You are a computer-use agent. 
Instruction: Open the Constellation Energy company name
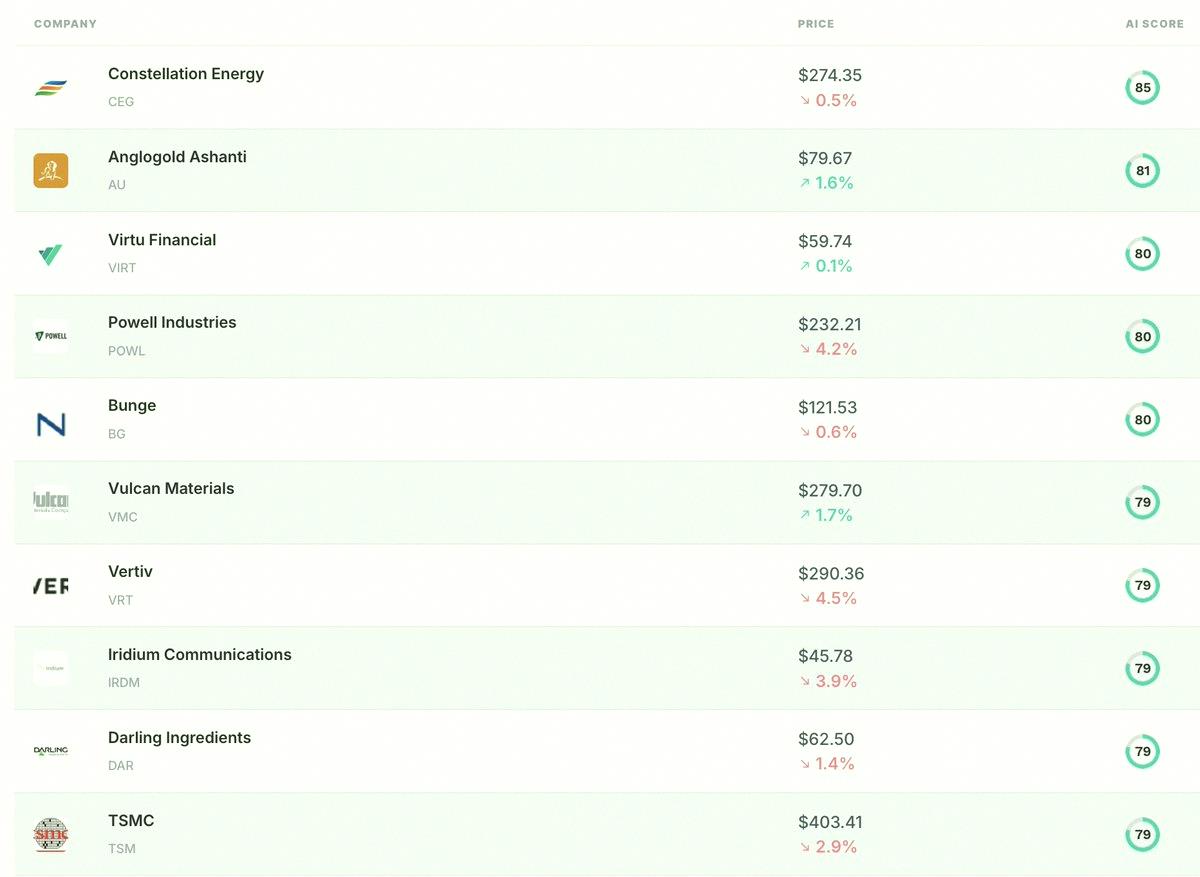coord(186,75)
